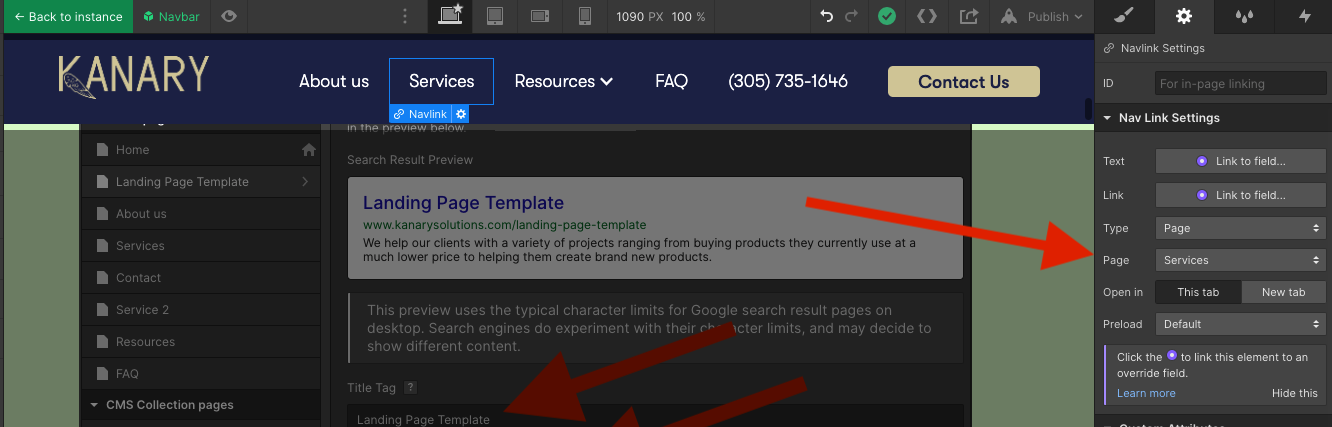Select Open in This tab
Viewport: 1332px width, 427px height.
click(x=1198, y=292)
